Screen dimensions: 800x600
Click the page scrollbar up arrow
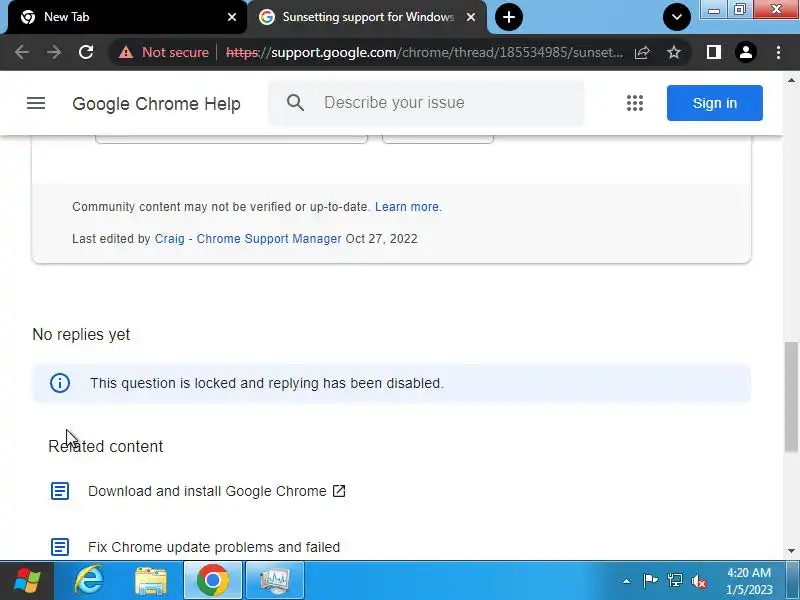point(791,80)
